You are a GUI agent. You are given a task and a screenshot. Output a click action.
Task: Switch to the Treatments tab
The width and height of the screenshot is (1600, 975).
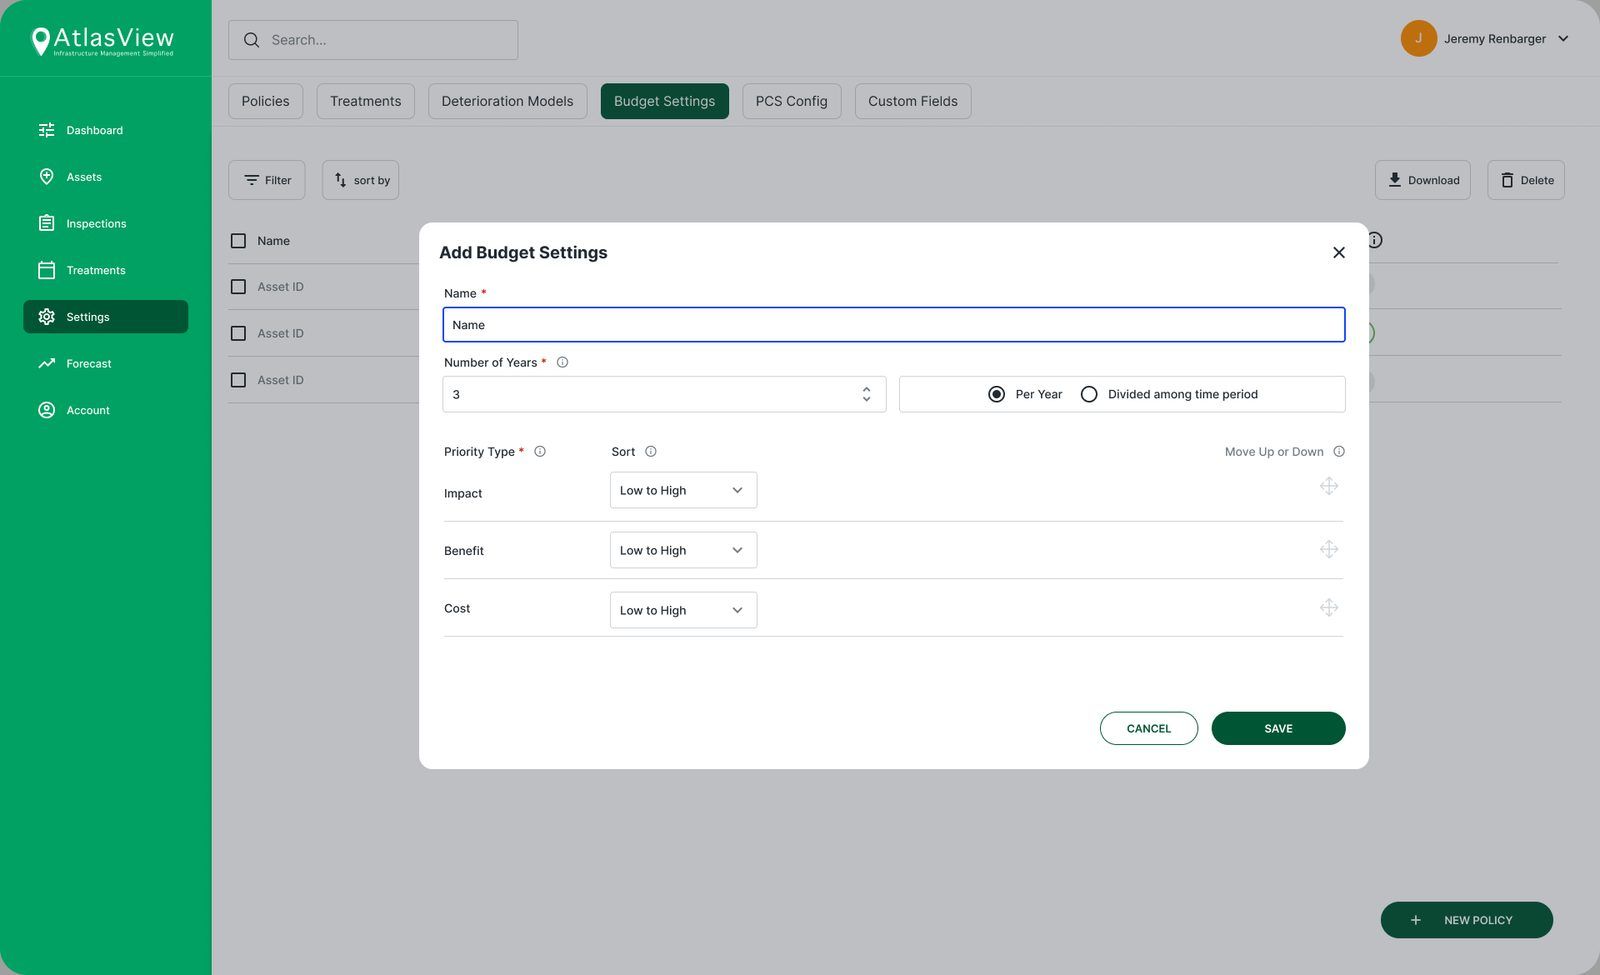pos(365,101)
